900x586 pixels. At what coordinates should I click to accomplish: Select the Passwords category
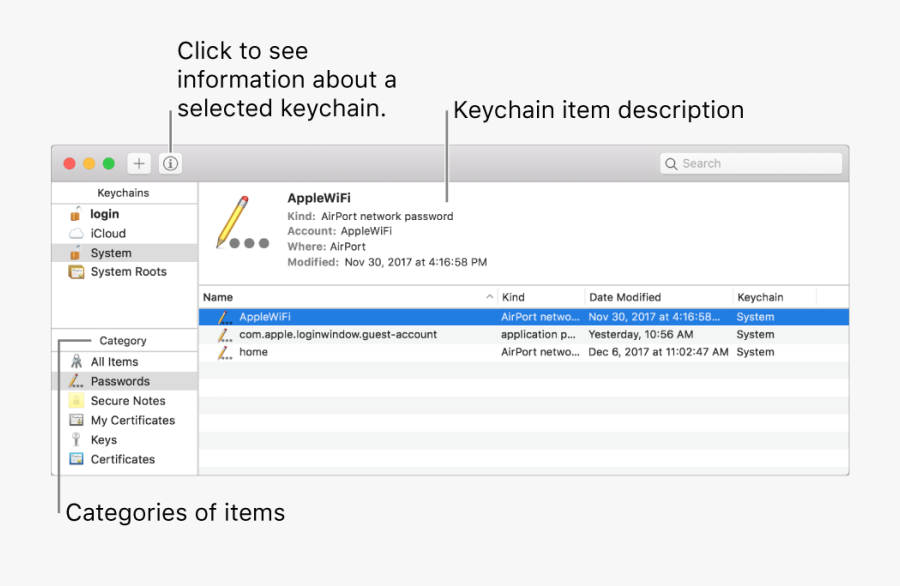125,381
